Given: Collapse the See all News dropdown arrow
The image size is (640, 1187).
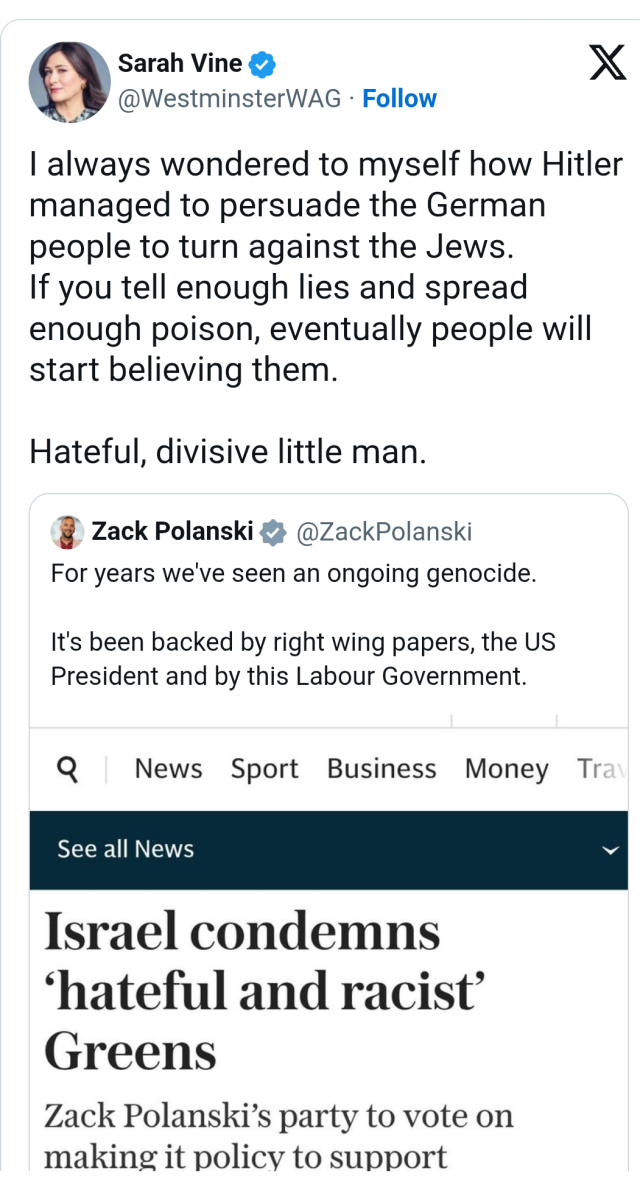Looking at the screenshot, I should (x=610, y=849).
